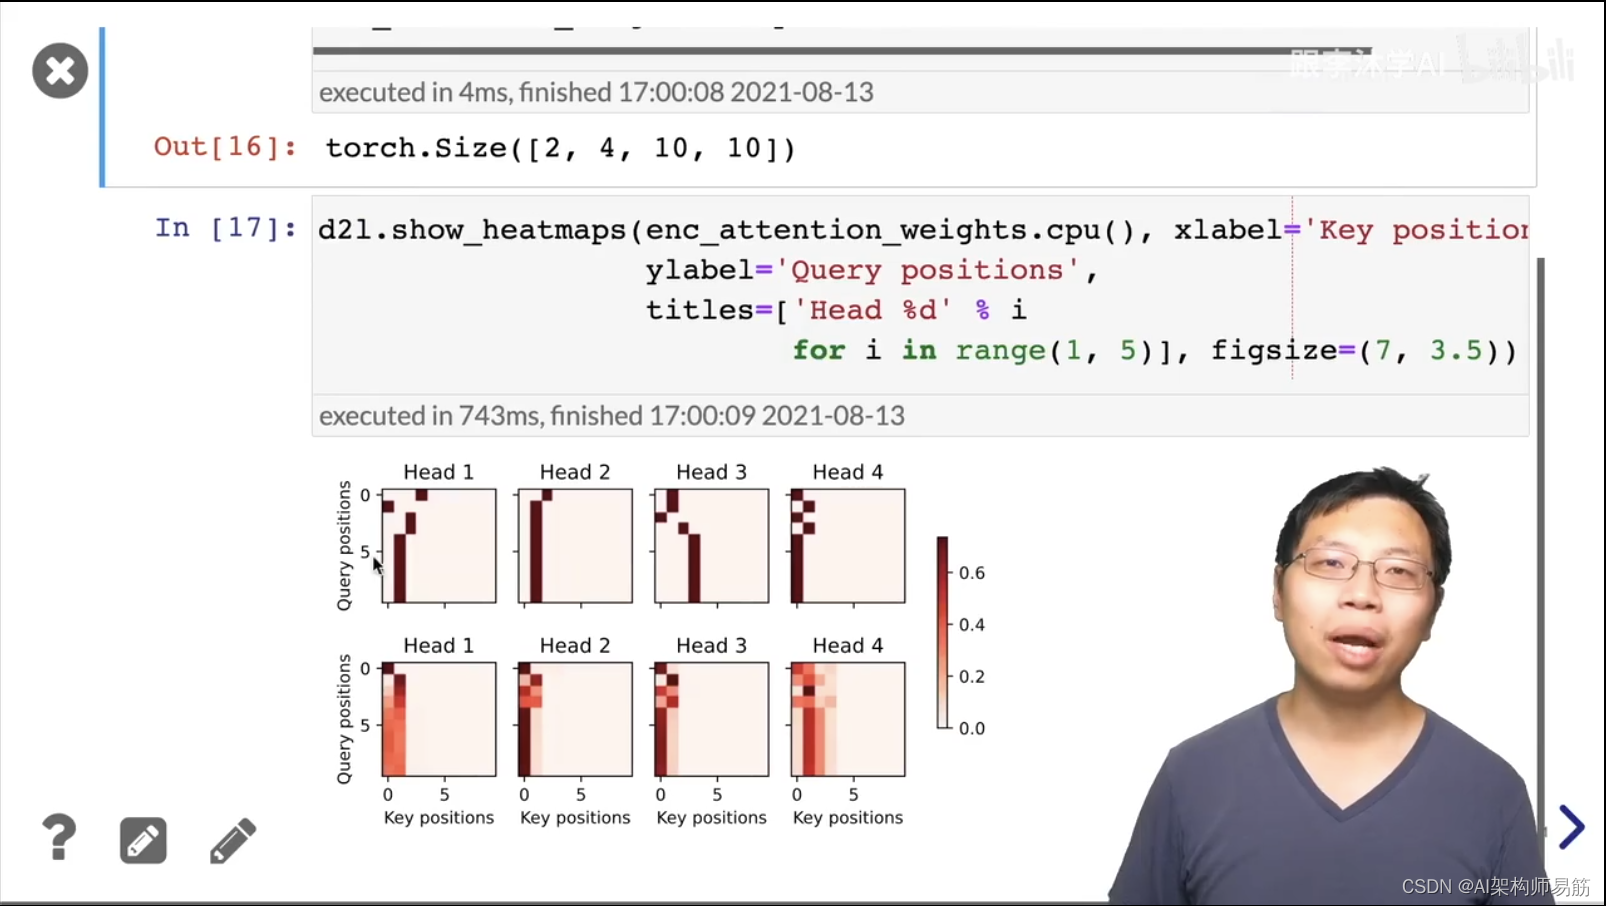Click the top row Head 4 heatmap

tap(848, 546)
